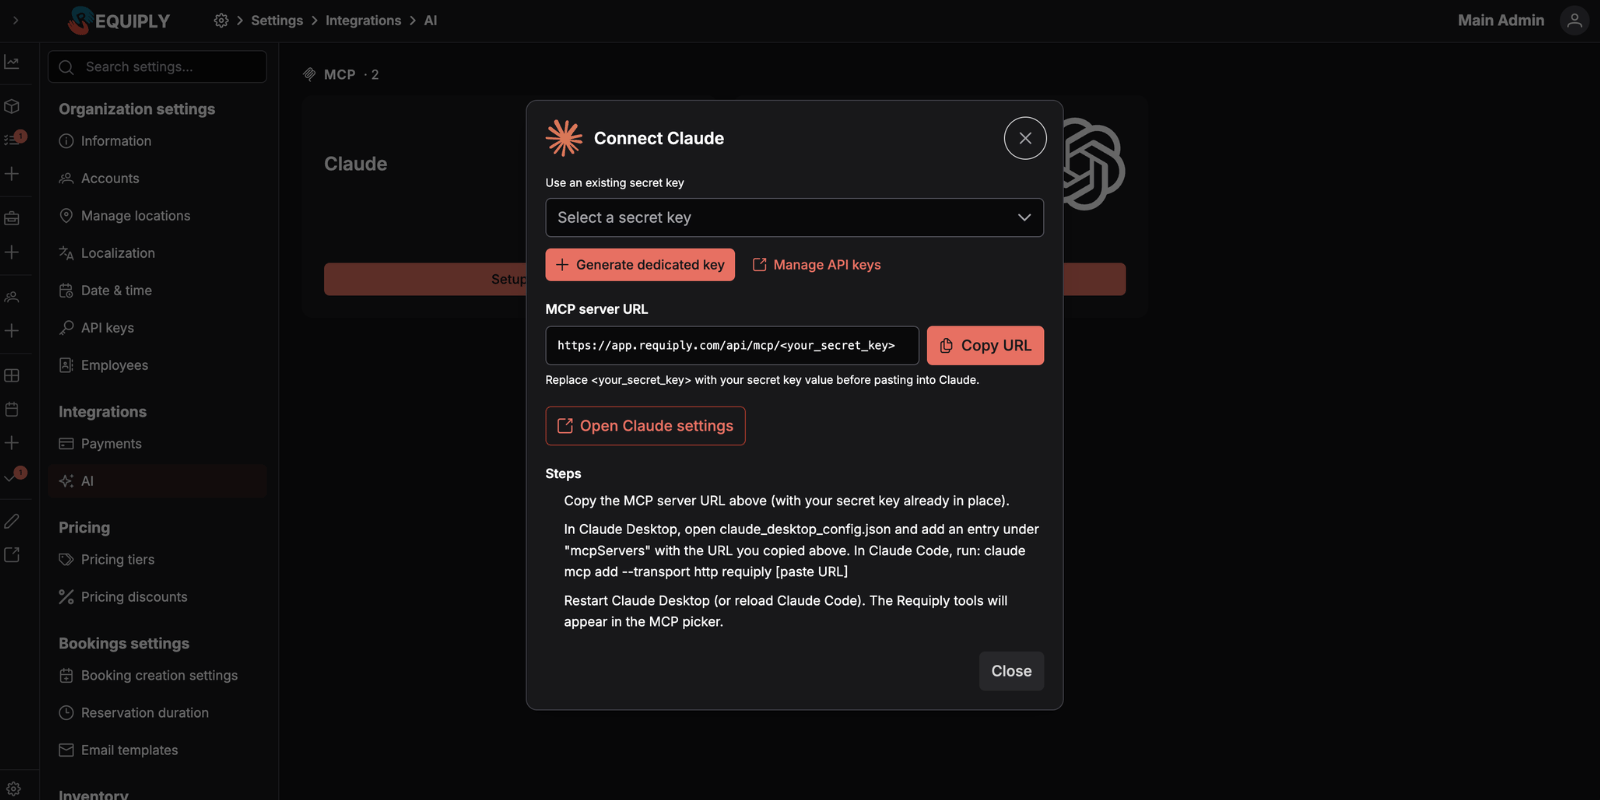Open Employees settings page
Screen dimensions: 1600x800
click(x=157, y=365)
